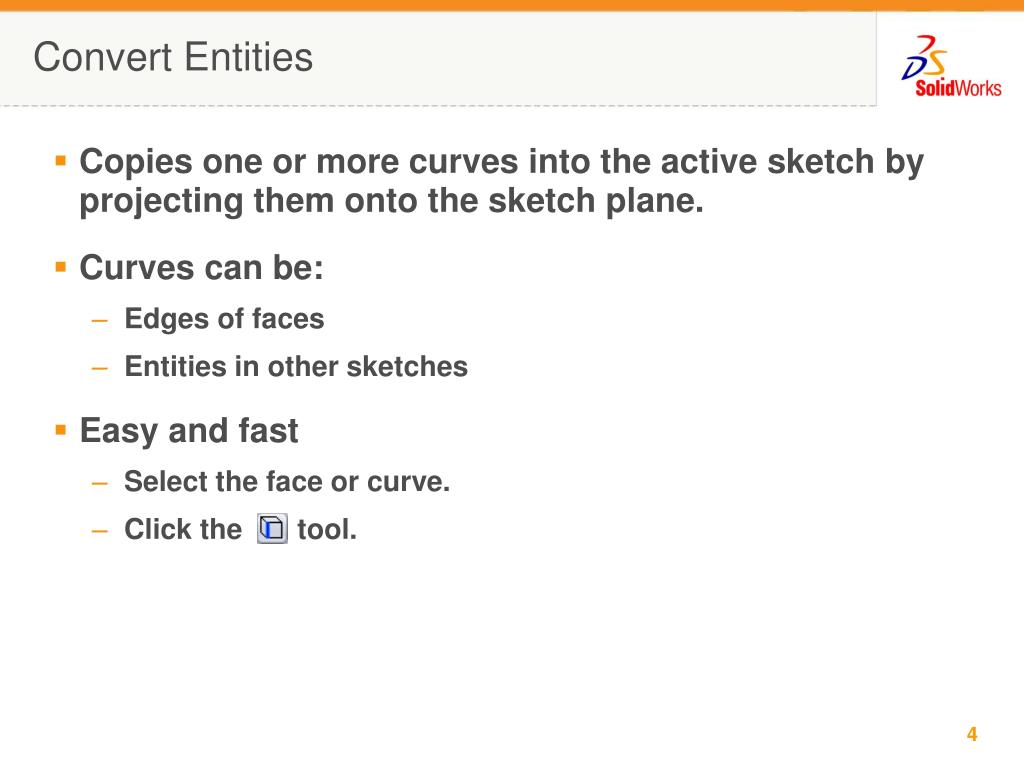Image resolution: width=1024 pixels, height=768 pixels.
Task: Click "Select the face or curve." line
Action: point(287,481)
